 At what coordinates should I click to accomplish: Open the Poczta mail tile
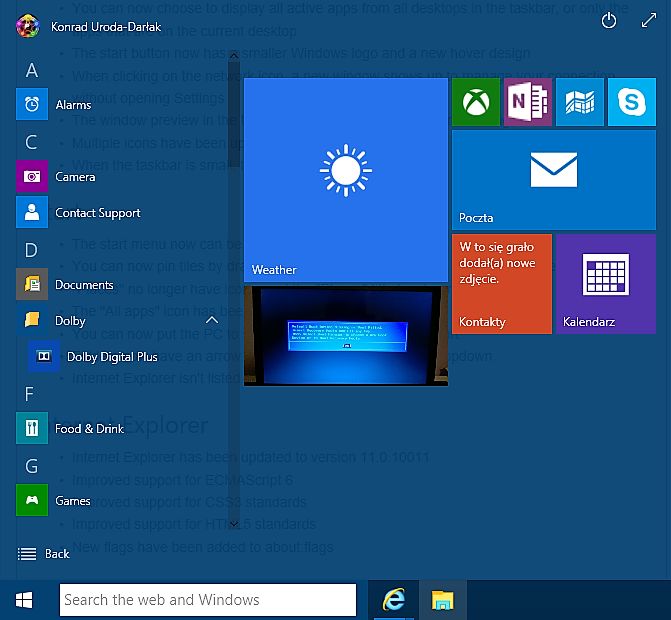tap(554, 180)
